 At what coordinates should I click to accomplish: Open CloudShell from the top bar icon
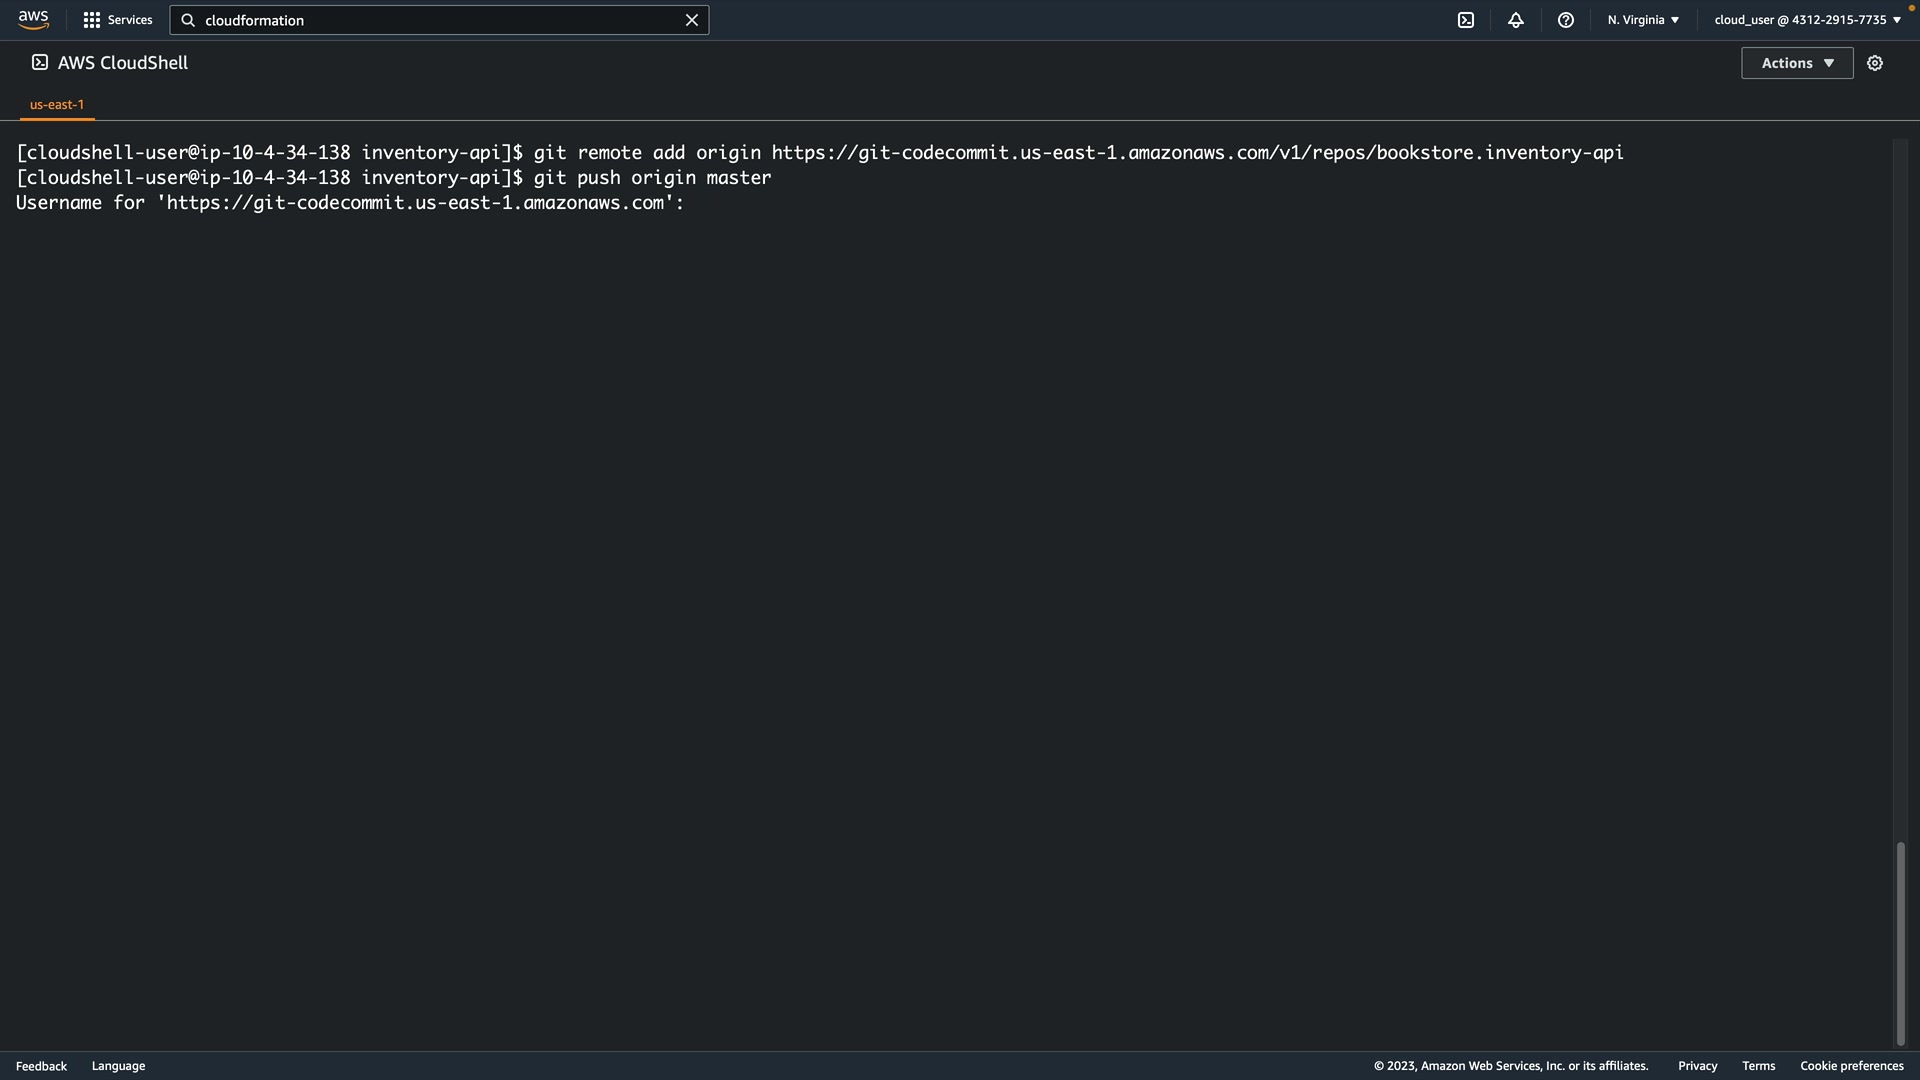[1466, 20]
